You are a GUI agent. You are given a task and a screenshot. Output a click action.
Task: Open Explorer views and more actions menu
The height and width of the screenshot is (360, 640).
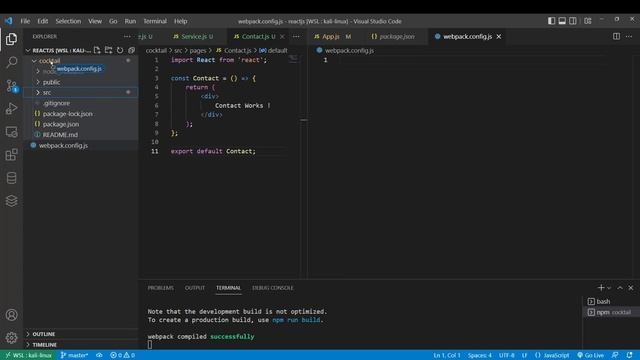[x=127, y=36]
